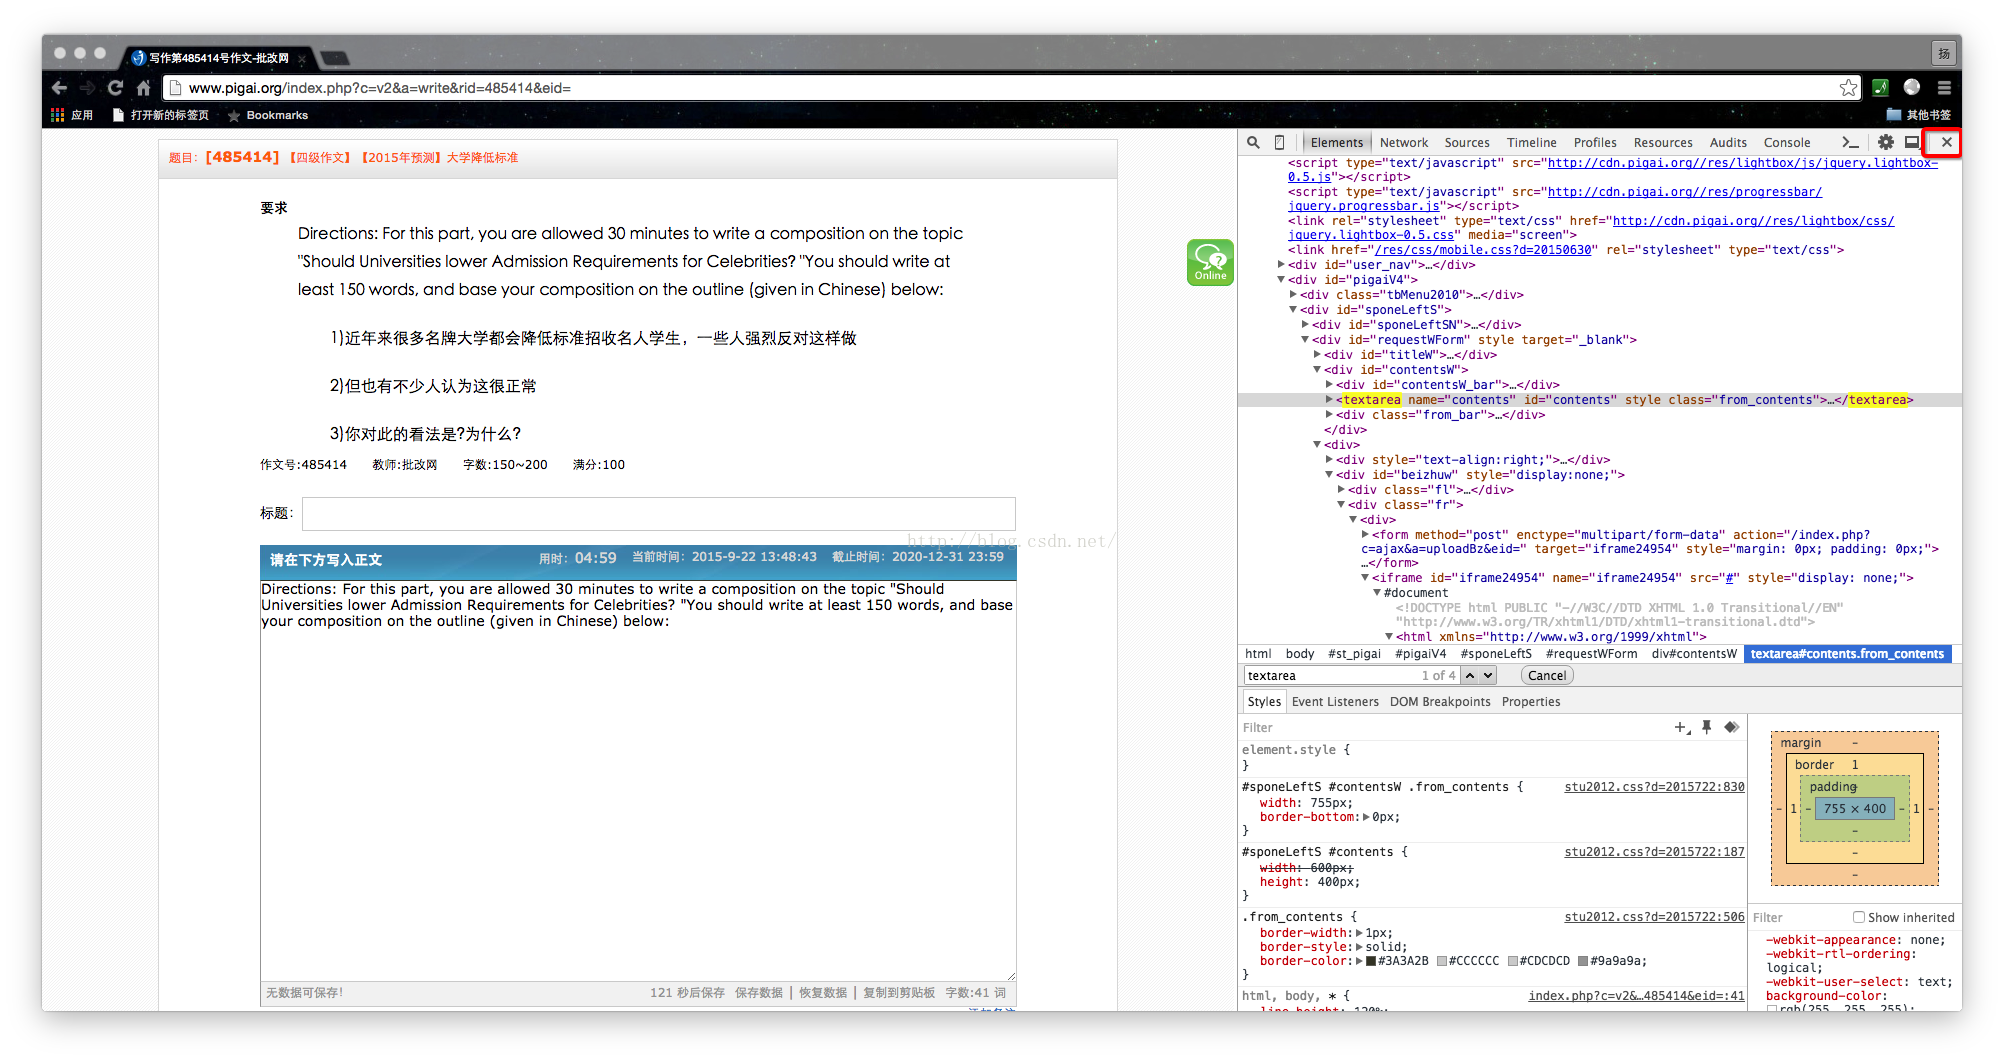
Task: Click 复制到剪贴板 link
Action: pos(899,993)
